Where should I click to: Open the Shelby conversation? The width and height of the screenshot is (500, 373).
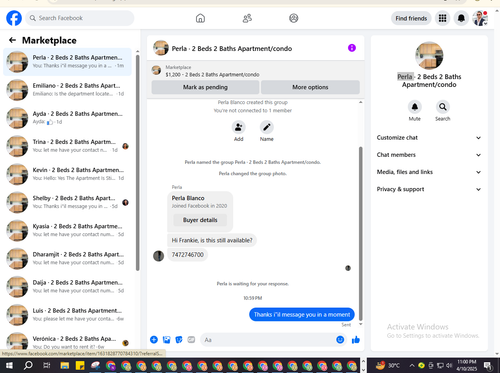67,202
